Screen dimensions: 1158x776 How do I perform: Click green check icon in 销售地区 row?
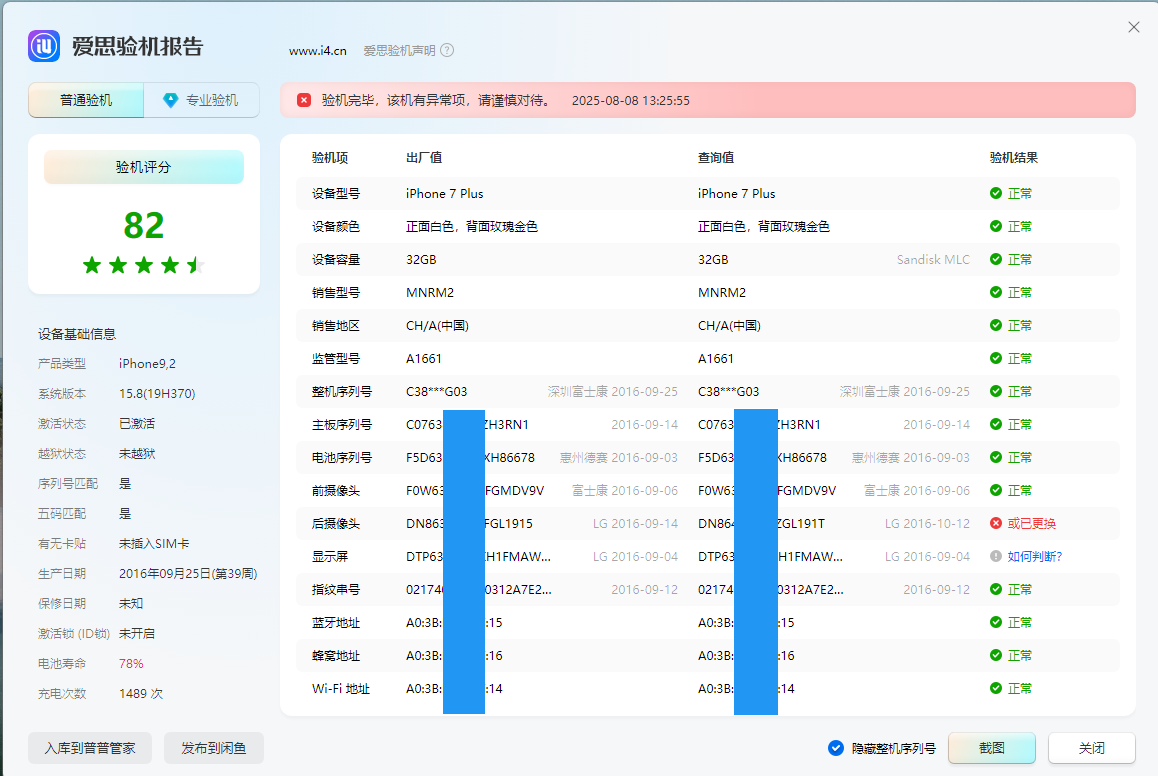tap(996, 325)
